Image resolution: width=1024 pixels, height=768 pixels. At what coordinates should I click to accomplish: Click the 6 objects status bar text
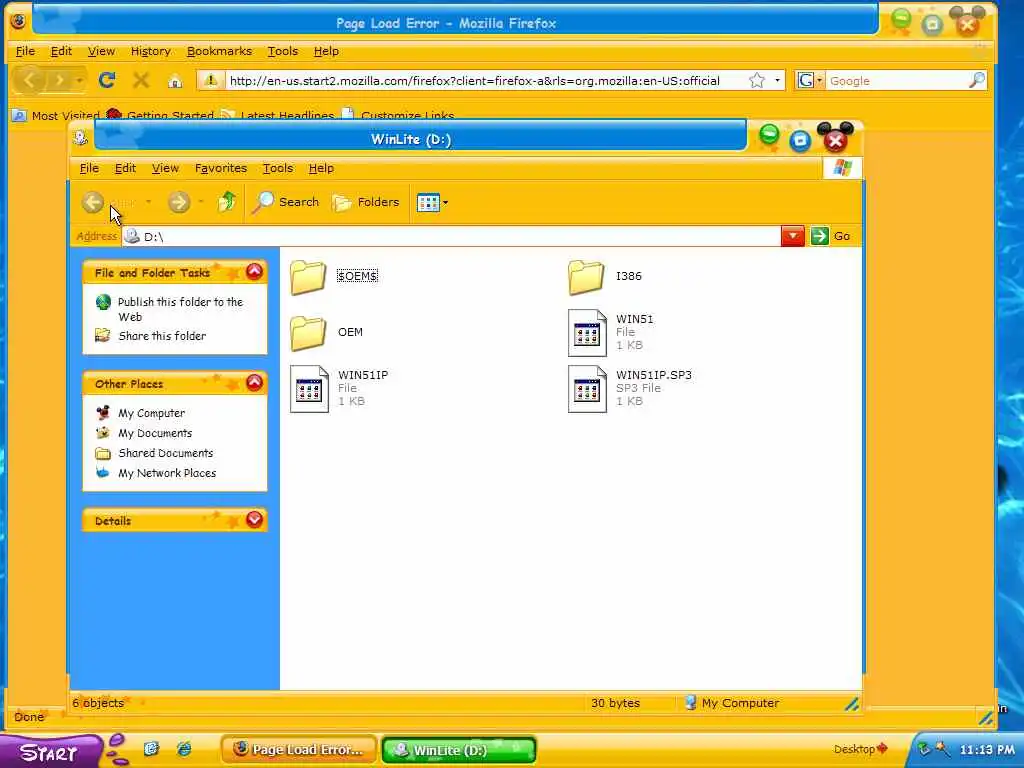pyautogui.click(x=98, y=703)
